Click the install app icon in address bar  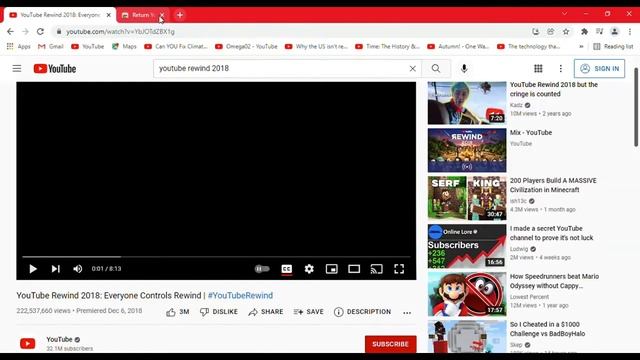[536, 31]
